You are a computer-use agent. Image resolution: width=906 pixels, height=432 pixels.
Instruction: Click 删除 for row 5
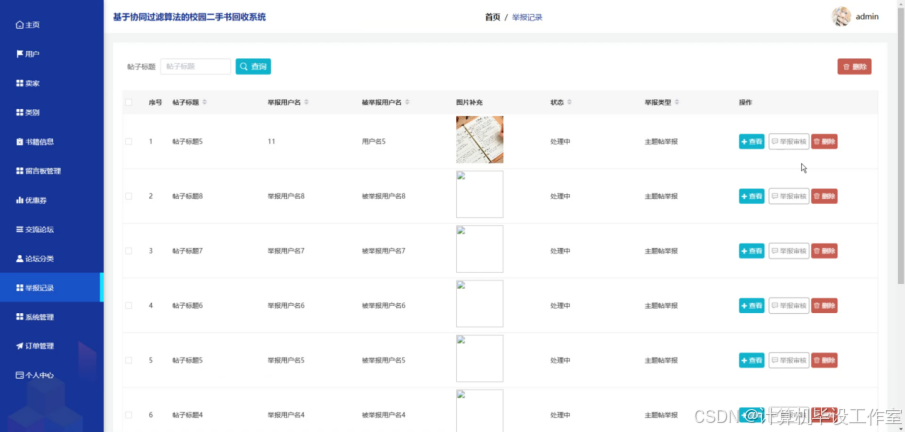(x=824, y=360)
